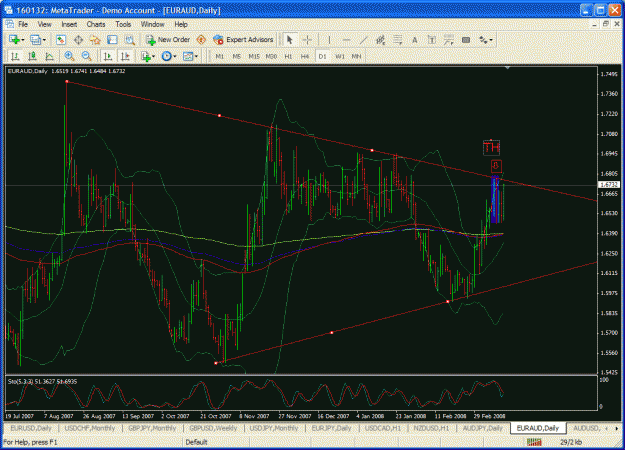Screen dimensions: 625x450
Task: Set timeframe to MN monthly
Action: [356, 56]
